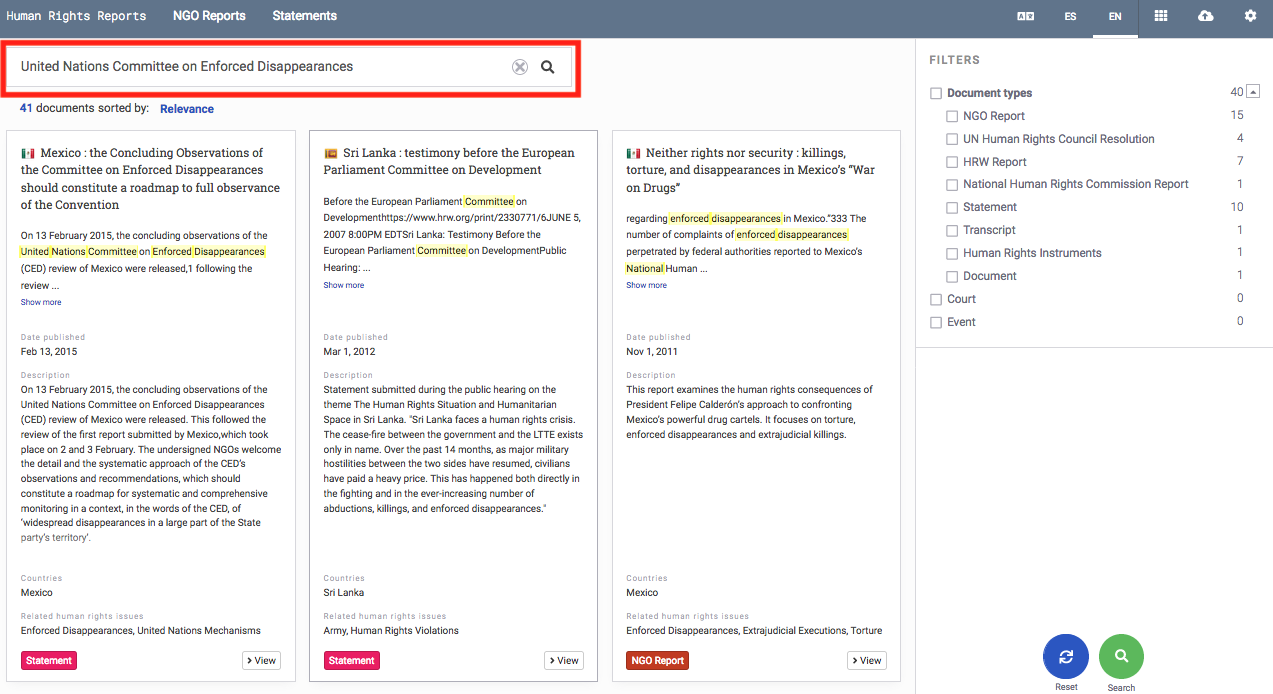The height and width of the screenshot is (694, 1273).
Task: Open the settings gear icon
Action: pos(1250,16)
